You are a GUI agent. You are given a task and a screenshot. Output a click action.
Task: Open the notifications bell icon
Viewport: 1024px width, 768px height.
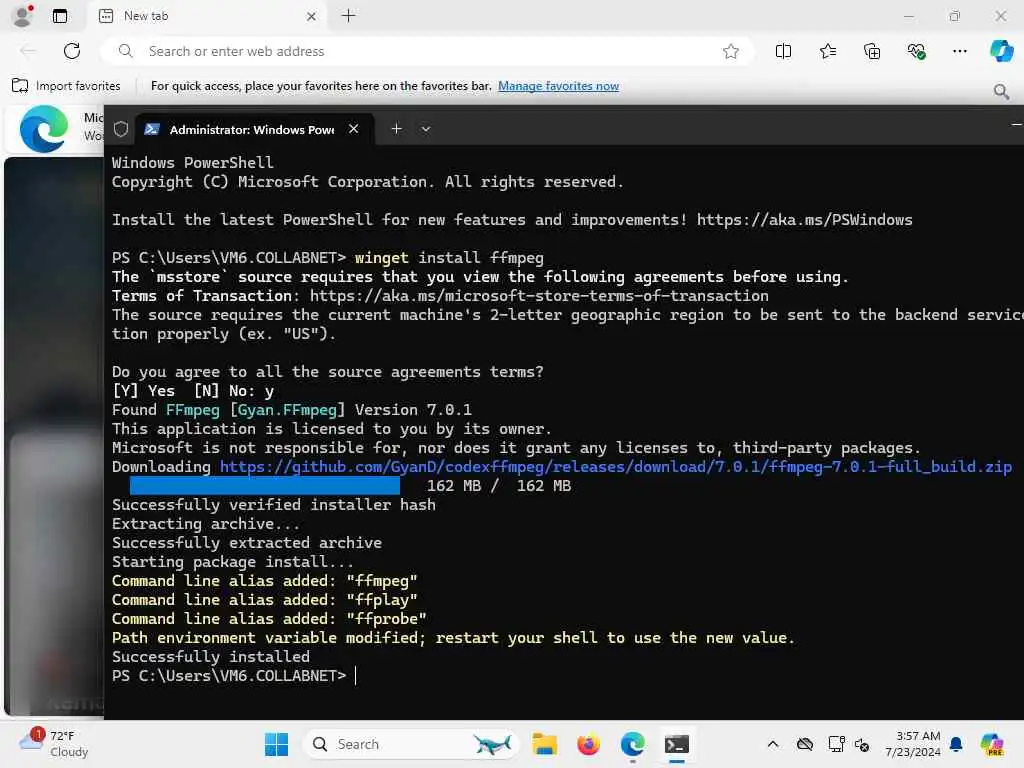coord(956,744)
